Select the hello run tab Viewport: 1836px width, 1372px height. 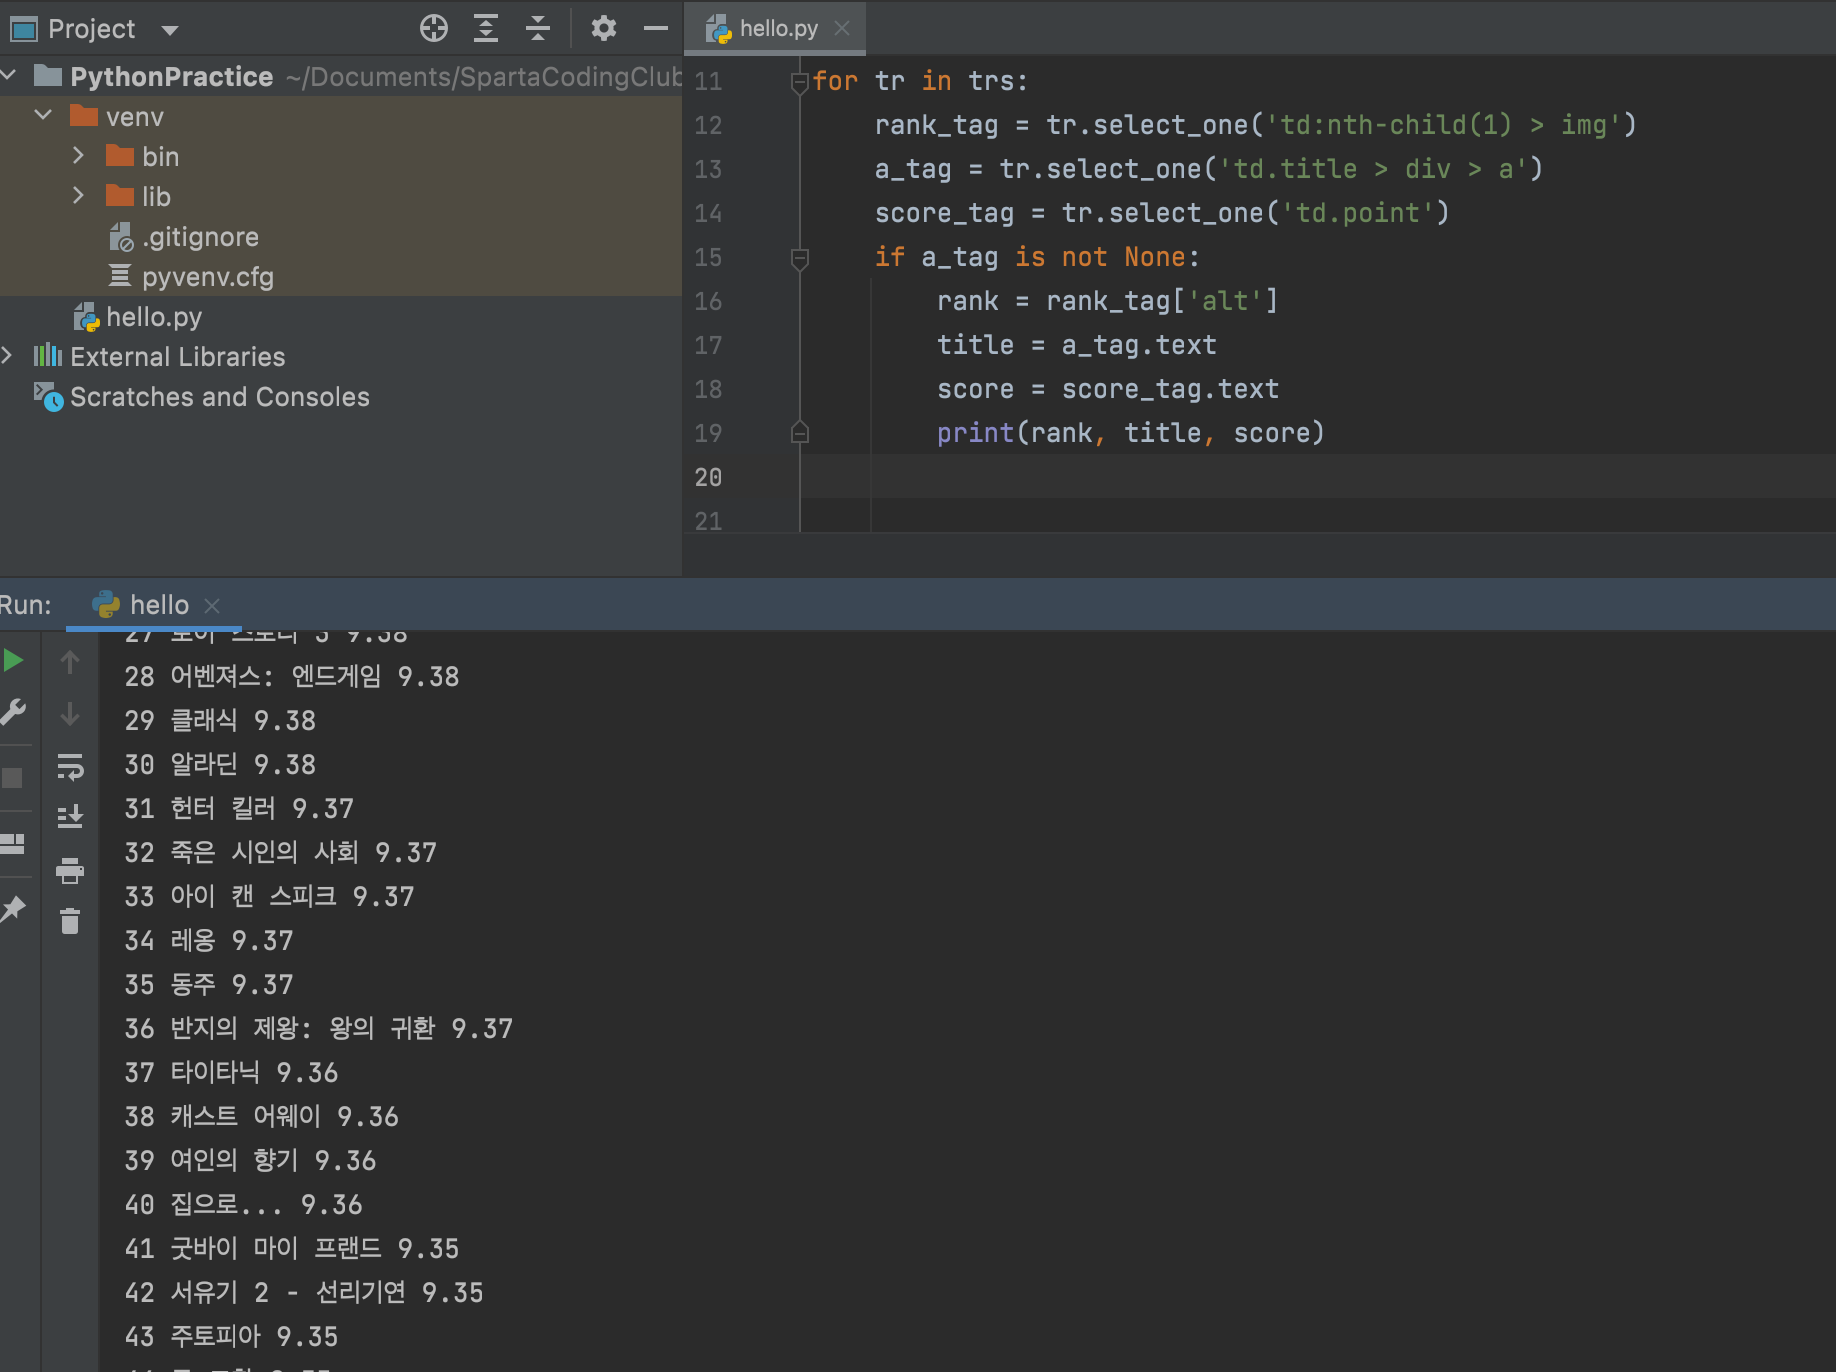click(159, 605)
